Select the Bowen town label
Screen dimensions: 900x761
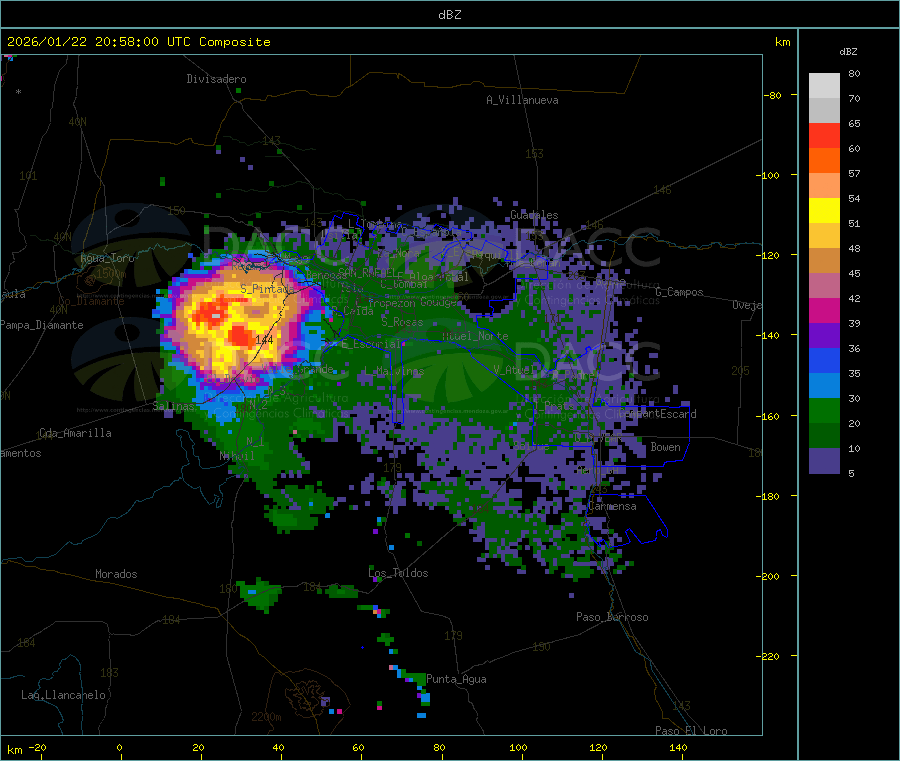tap(665, 447)
